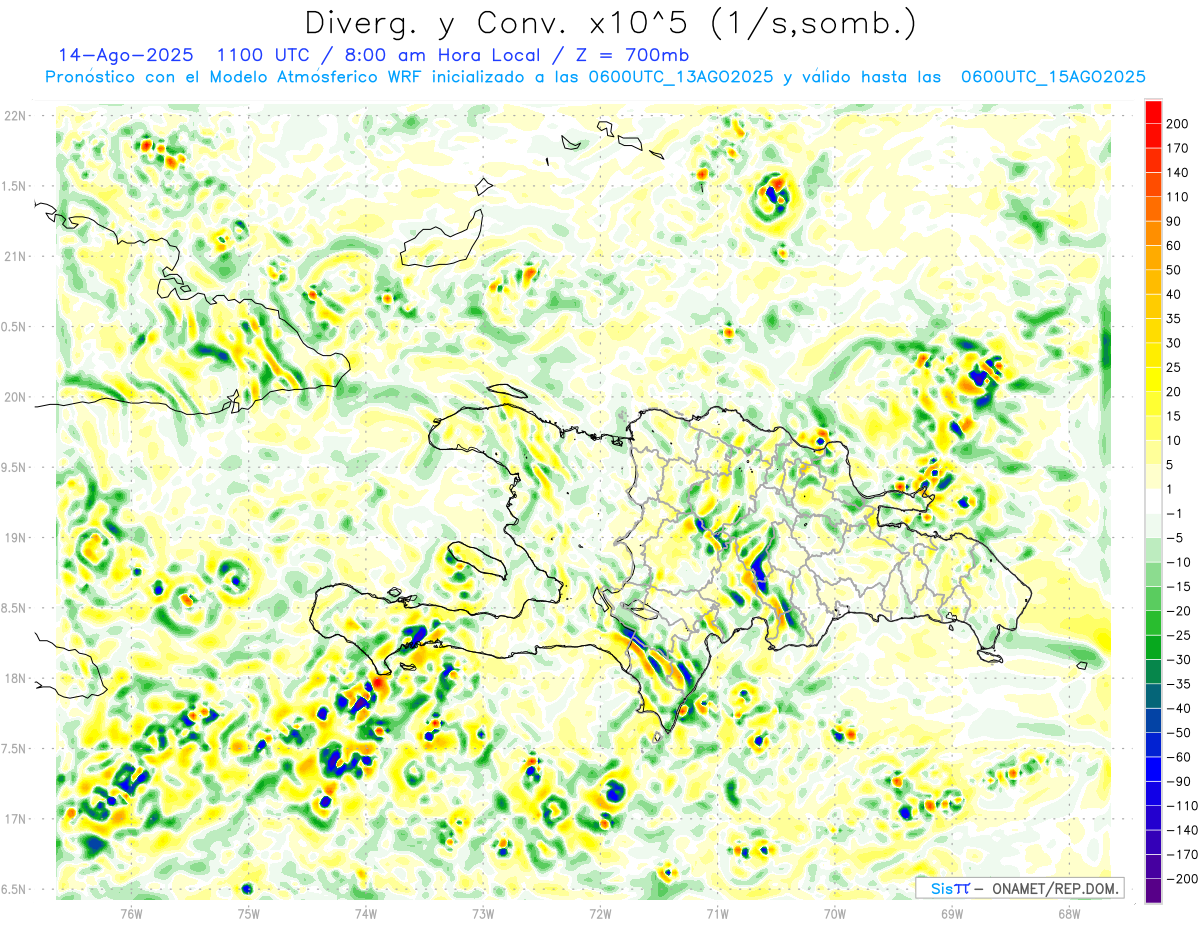Screen dimensions: 1200x927
Task: Click the '70W' longitude label
Action: pyautogui.click(x=835, y=914)
